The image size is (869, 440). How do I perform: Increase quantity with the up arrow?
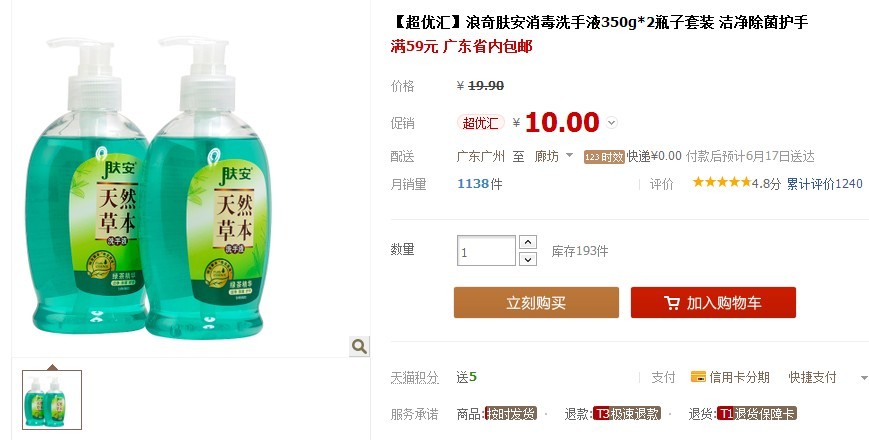click(528, 242)
